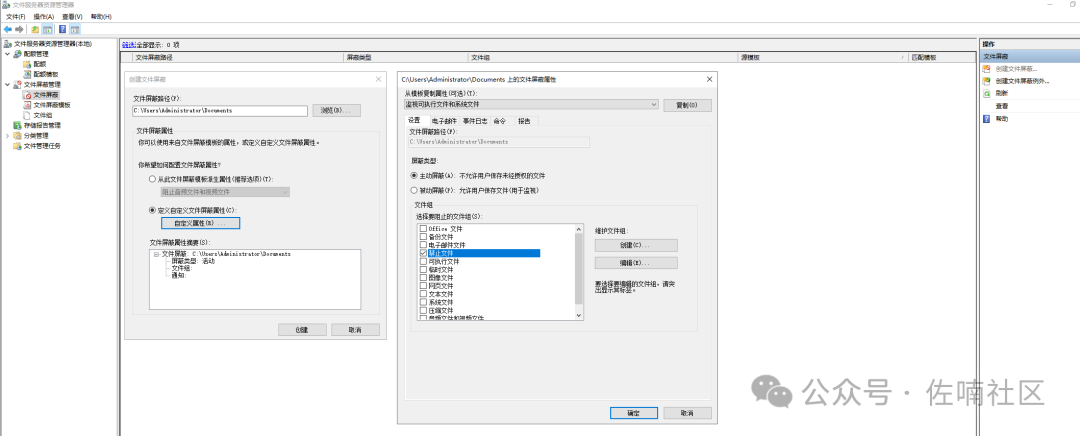Uncheck the 禁止文件 file group checkbox

pyautogui.click(x=423, y=253)
